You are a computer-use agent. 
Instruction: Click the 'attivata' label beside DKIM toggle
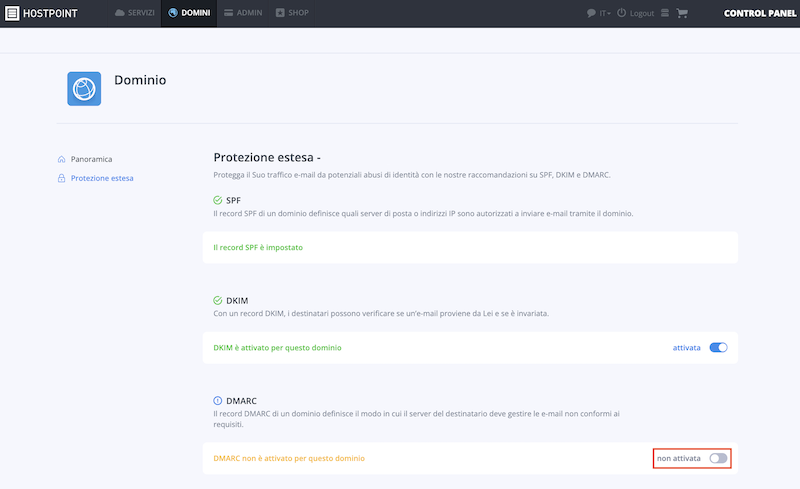pyautogui.click(x=686, y=348)
